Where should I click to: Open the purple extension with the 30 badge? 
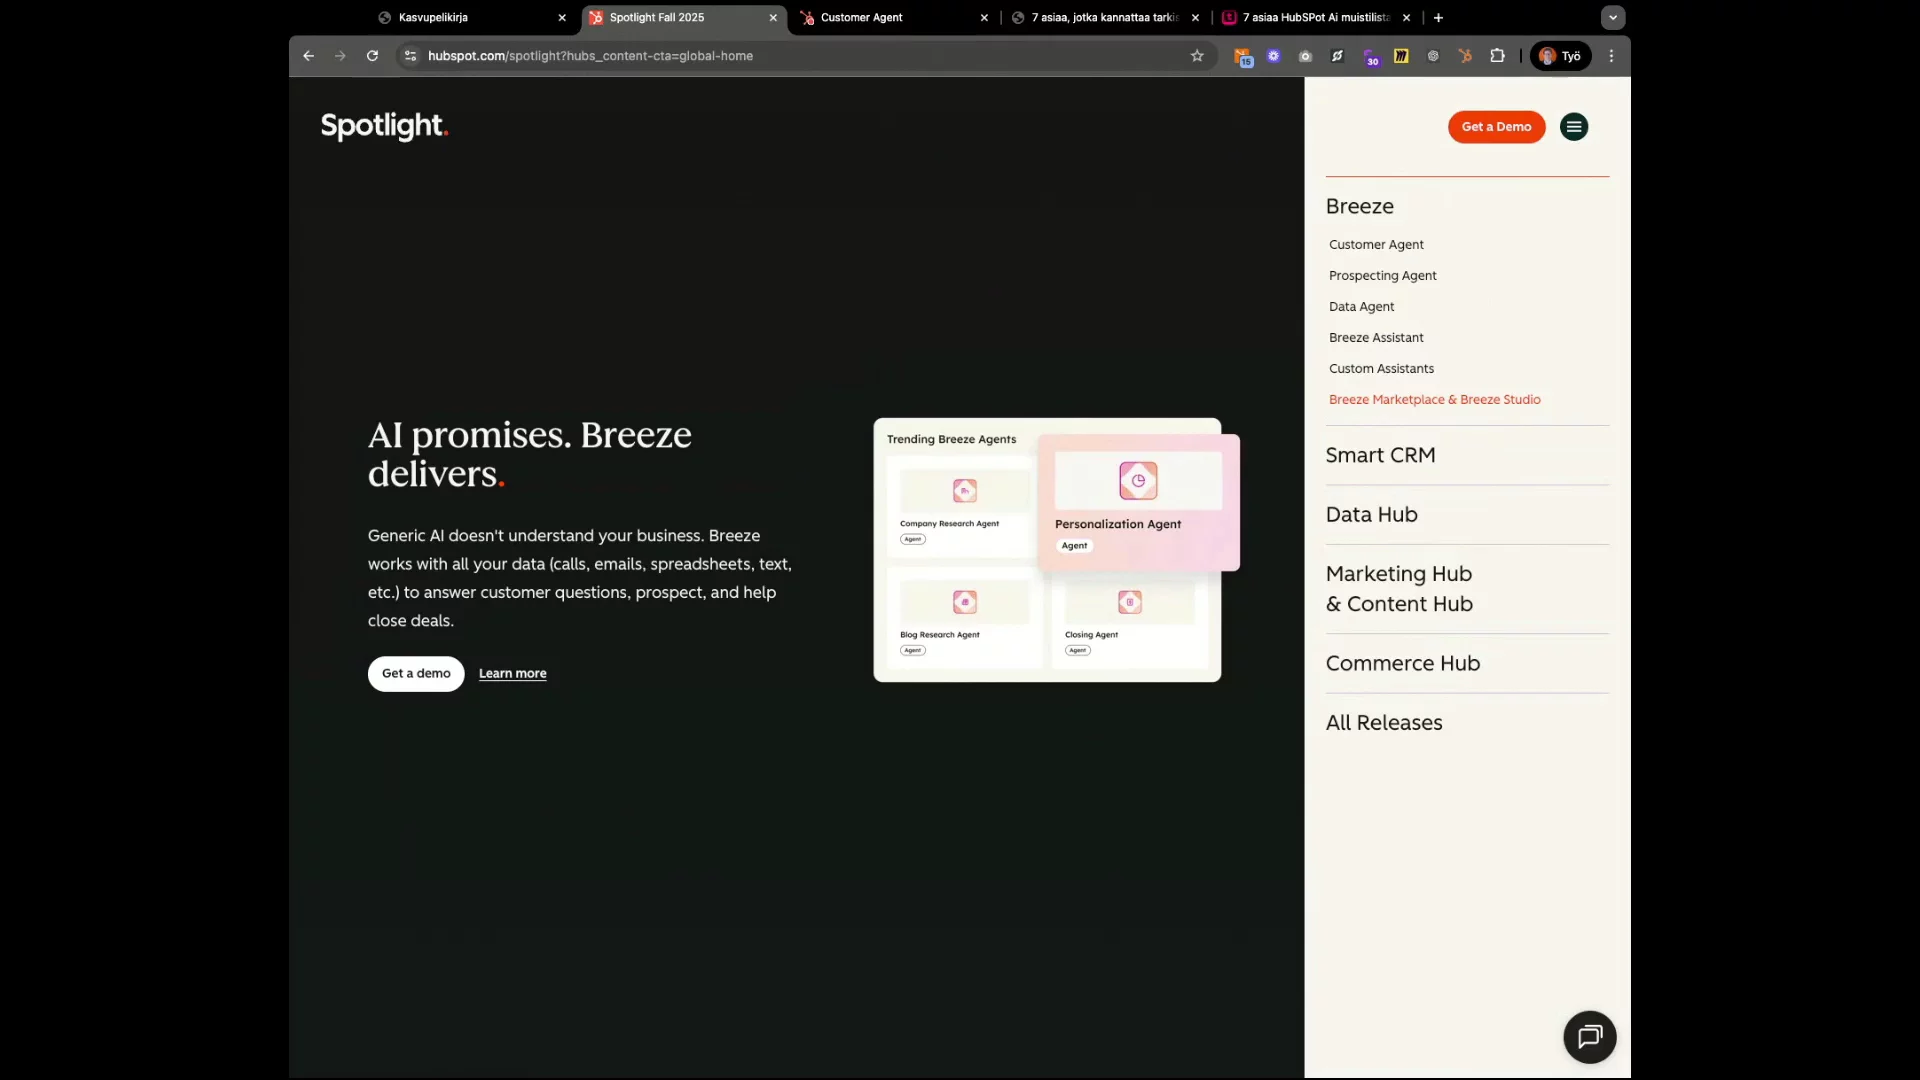(1370, 57)
